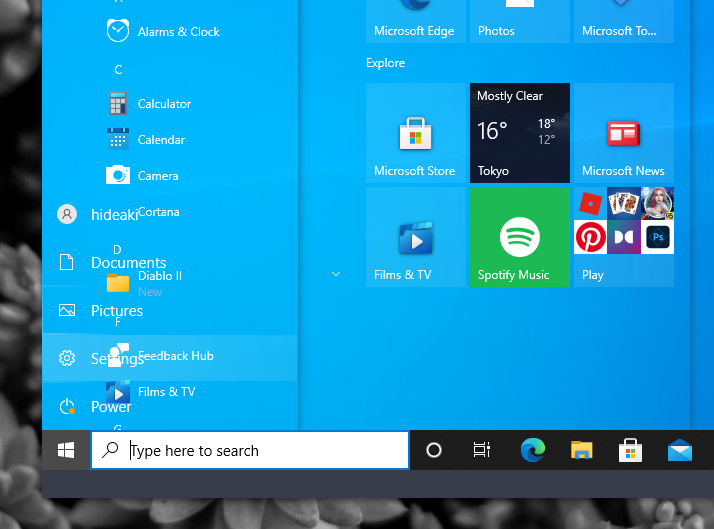Open Microsoft Store from taskbar
714x529 pixels.
coord(631,450)
